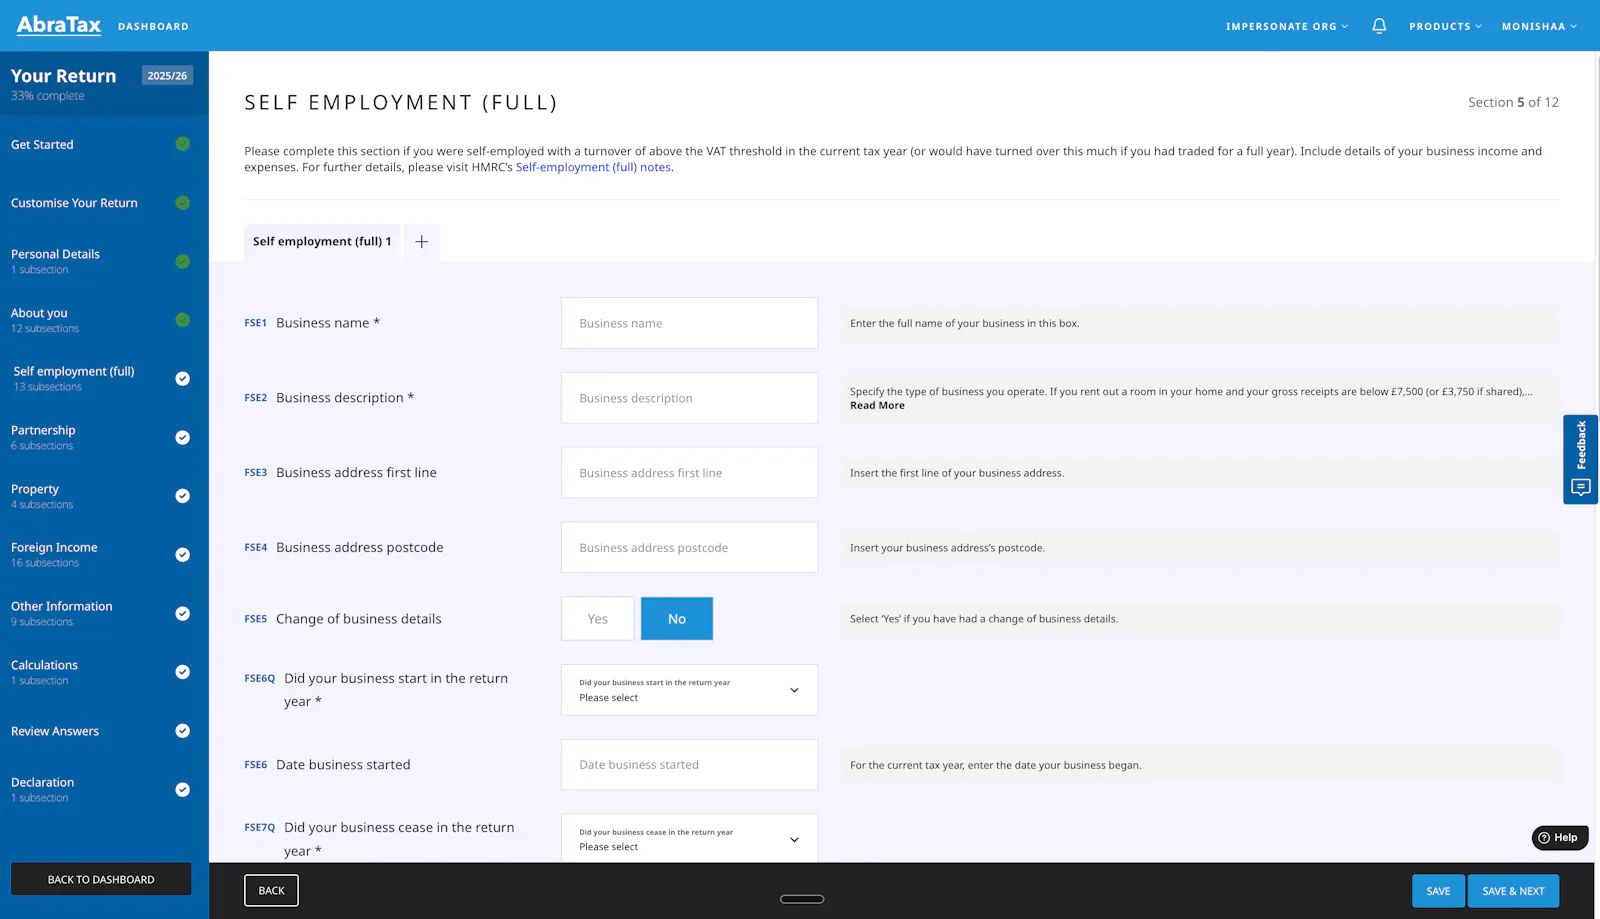1600x919 pixels.
Task: Open the Help widget
Action: click(1559, 838)
